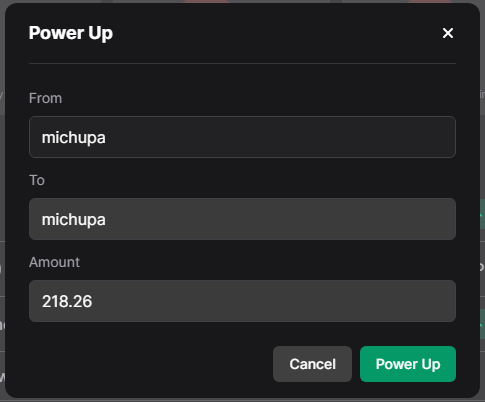The height and width of the screenshot is (402, 485).
Task: Click the Amount label text
Action: click(x=54, y=262)
